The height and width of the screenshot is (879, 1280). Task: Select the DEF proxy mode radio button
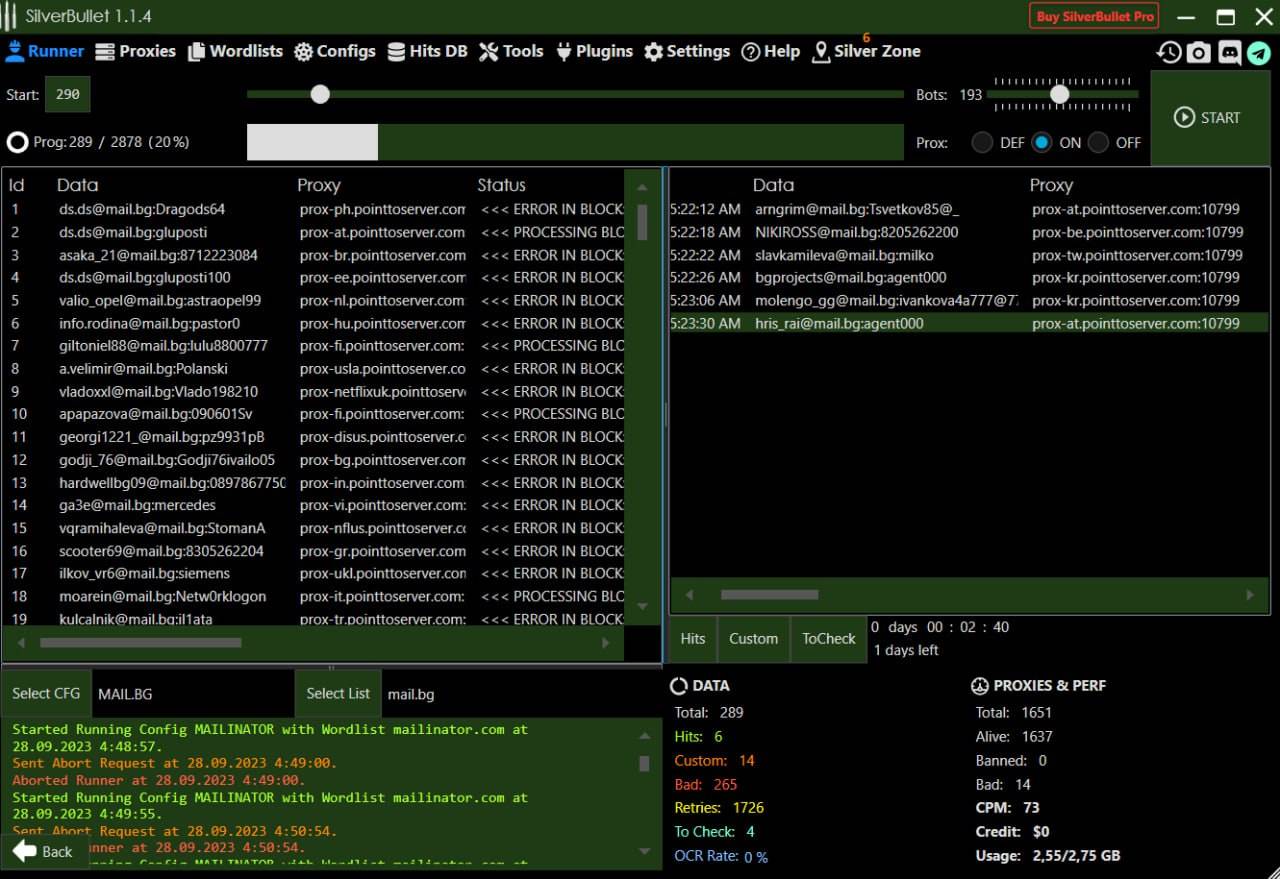point(982,143)
